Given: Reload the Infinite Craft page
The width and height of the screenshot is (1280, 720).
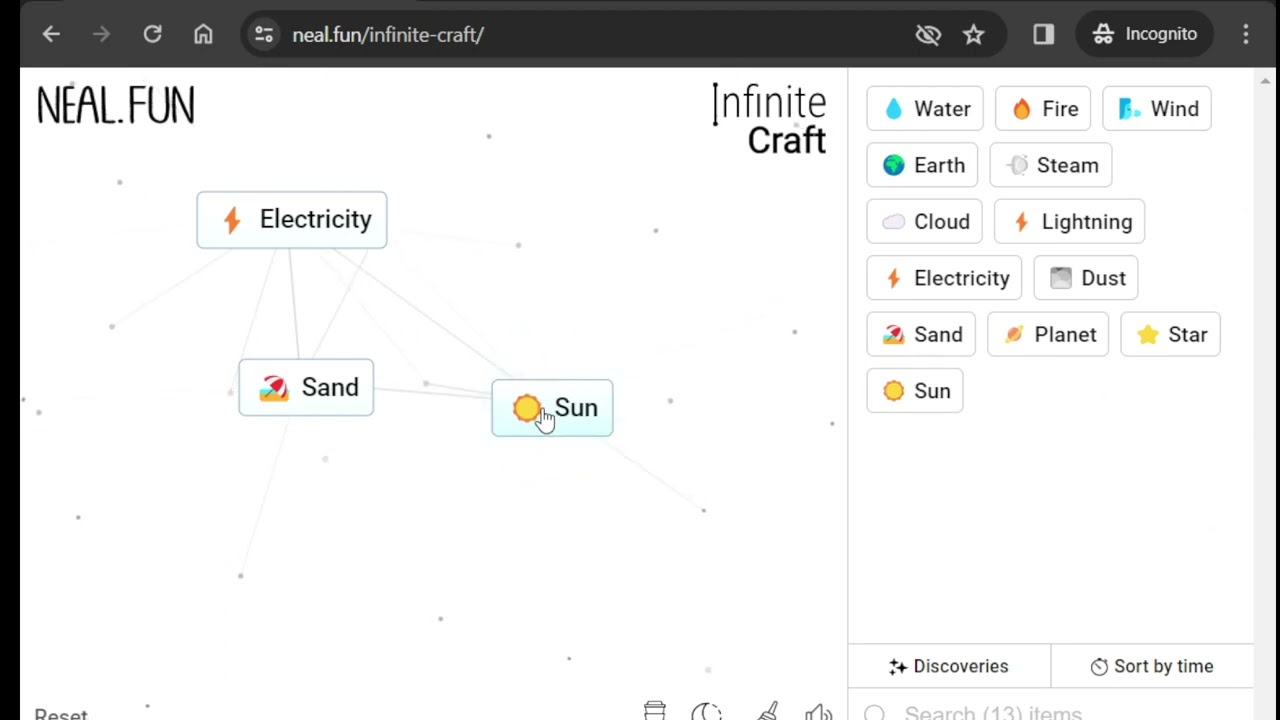Looking at the screenshot, I should [152, 34].
